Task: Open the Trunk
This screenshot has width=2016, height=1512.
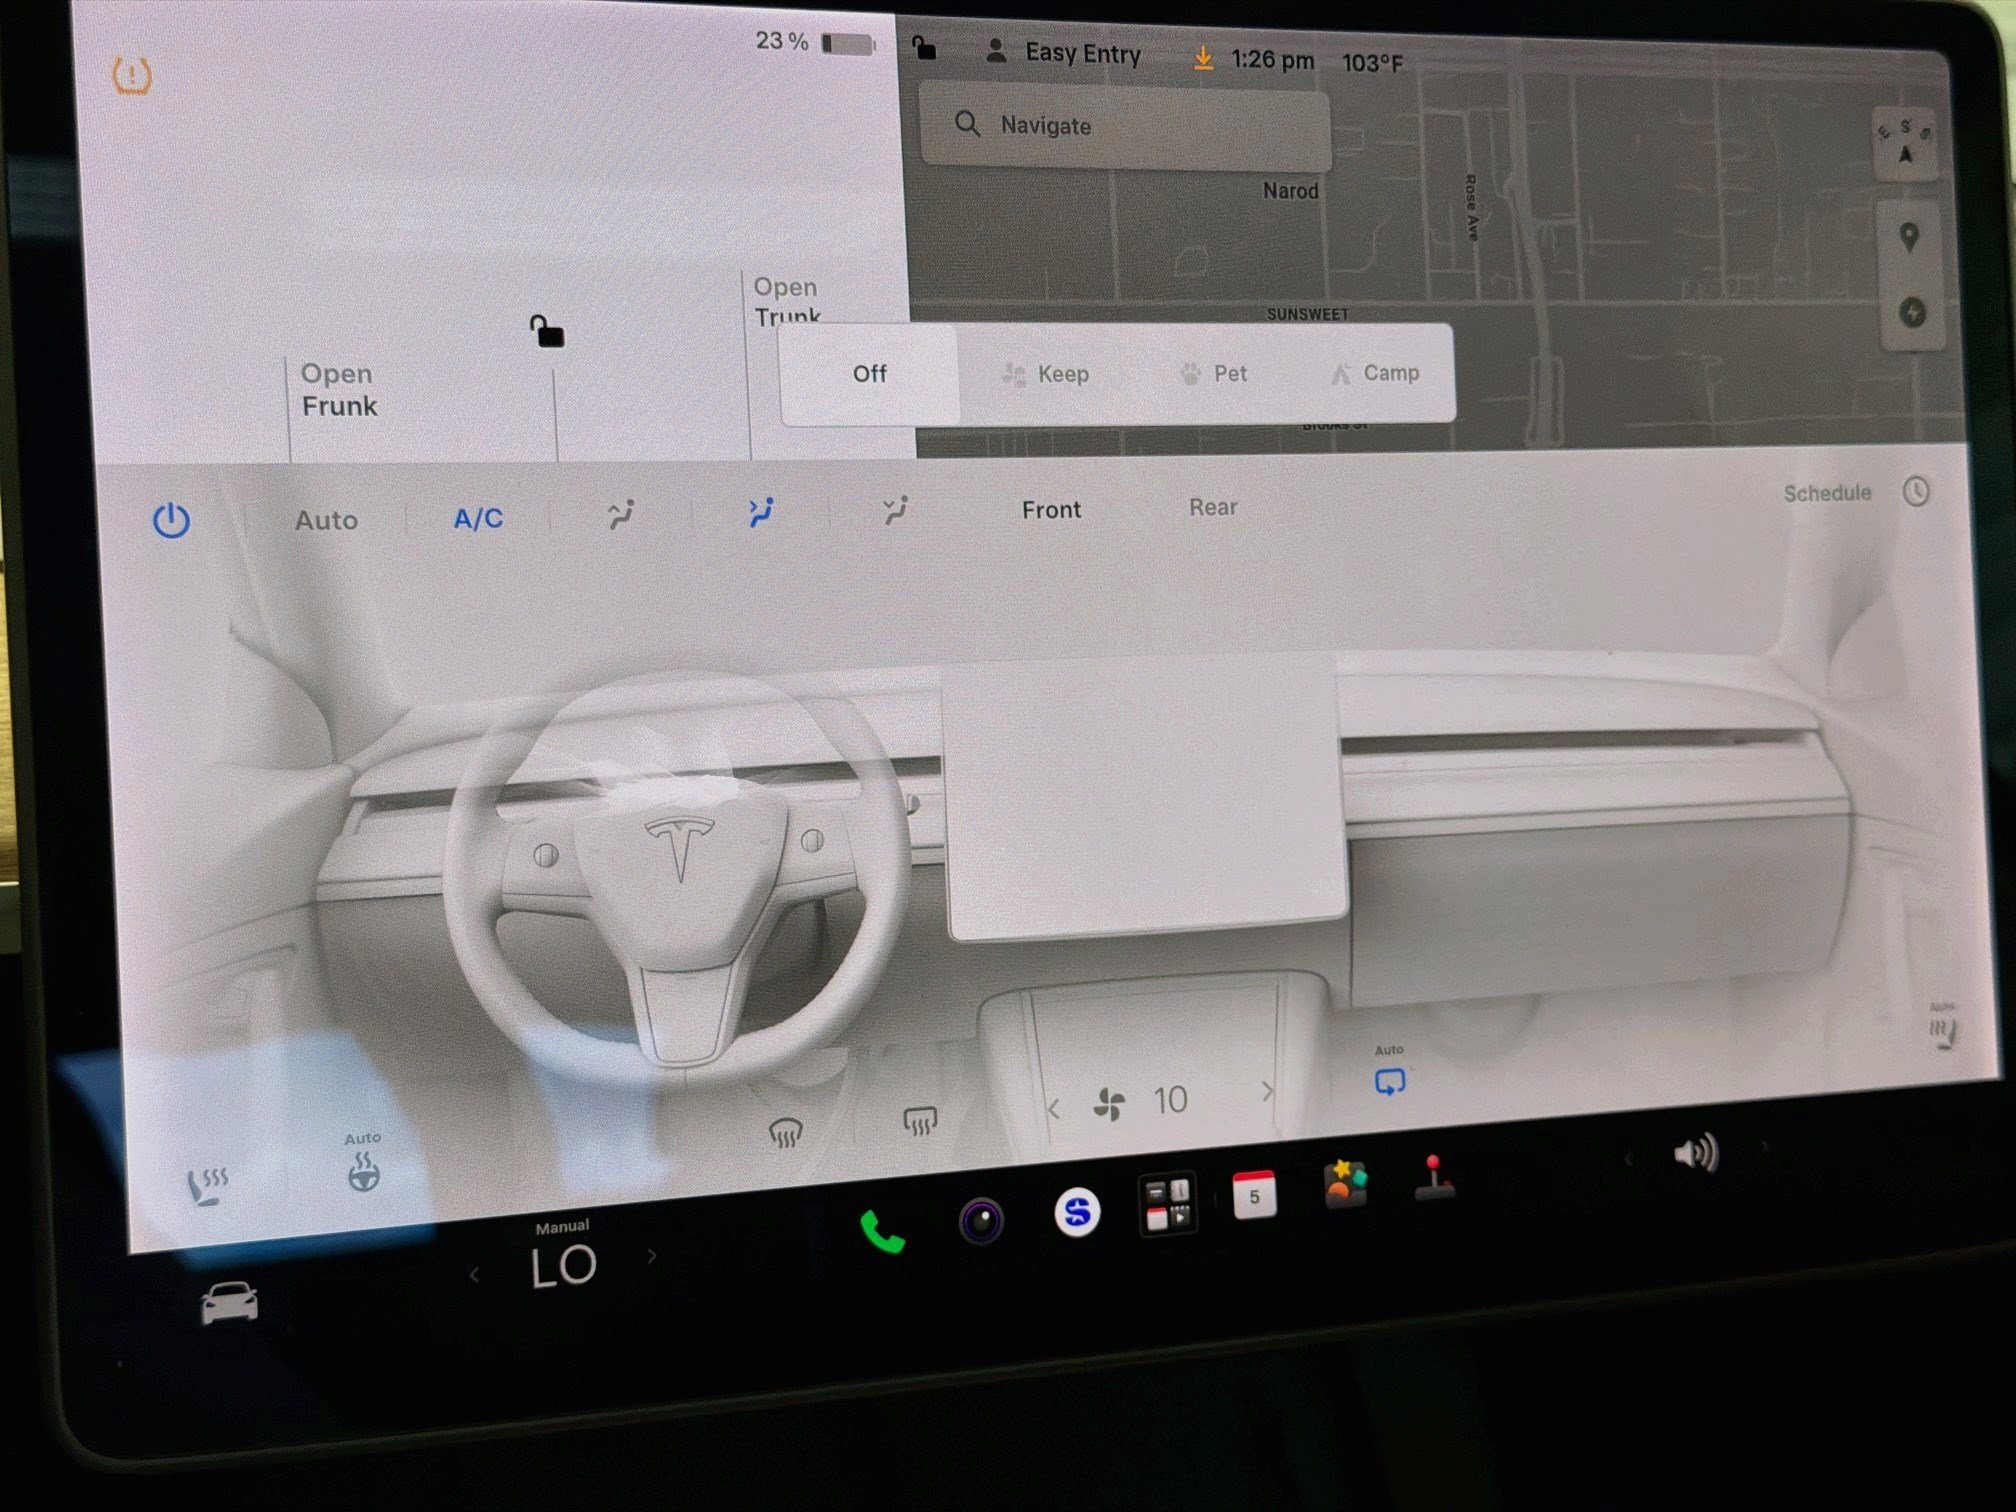Action: [787, 301]
